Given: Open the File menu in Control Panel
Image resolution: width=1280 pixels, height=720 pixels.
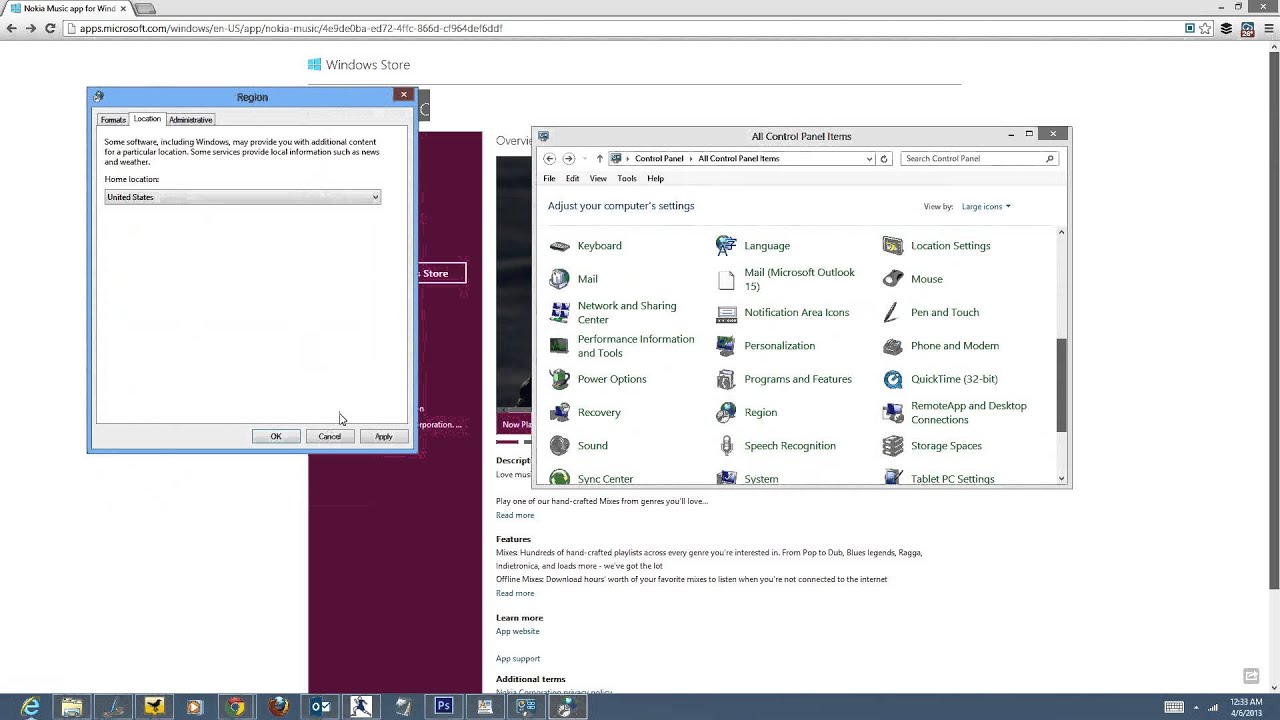Looking at the screenshot, I should (x=549, y=178).
